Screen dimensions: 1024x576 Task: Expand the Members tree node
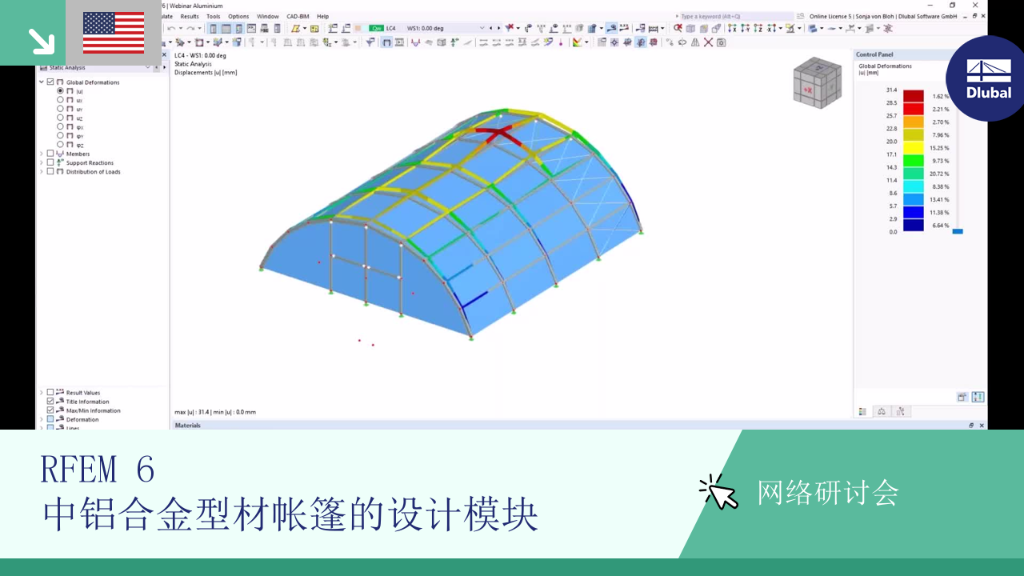pyautogui.click(x=42, y=154)
